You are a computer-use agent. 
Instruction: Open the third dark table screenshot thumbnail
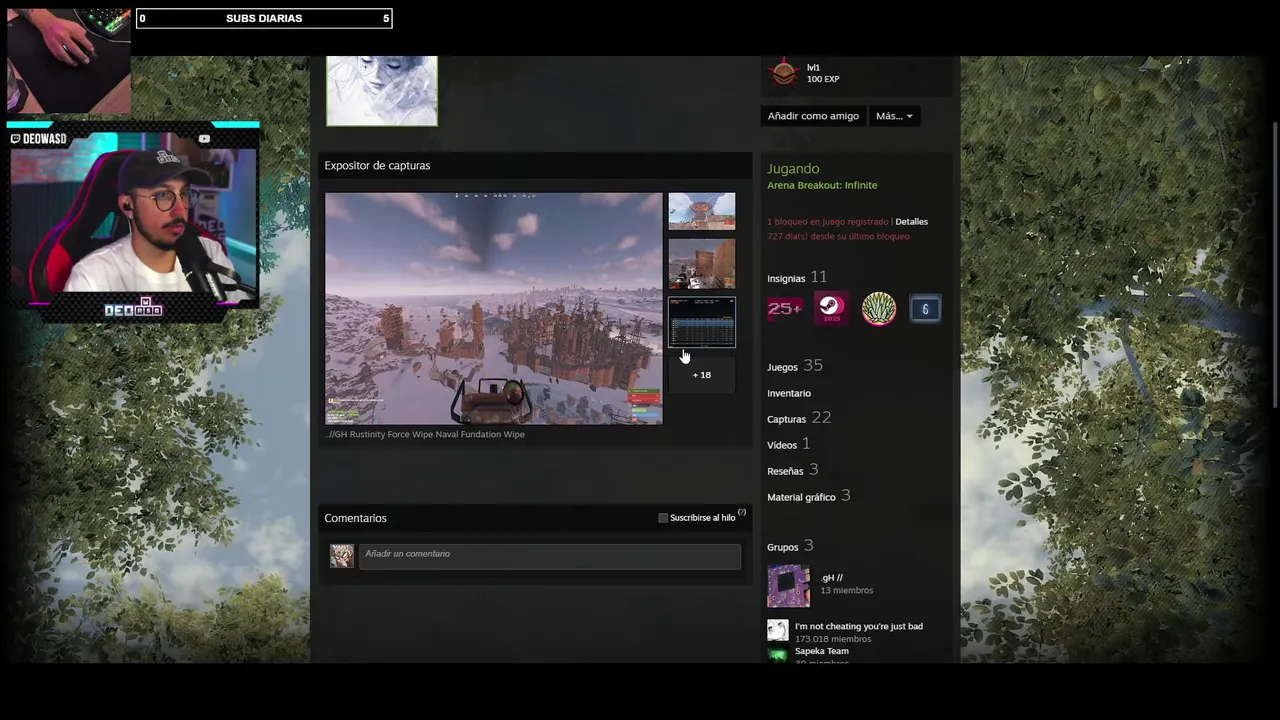(701, 322)
